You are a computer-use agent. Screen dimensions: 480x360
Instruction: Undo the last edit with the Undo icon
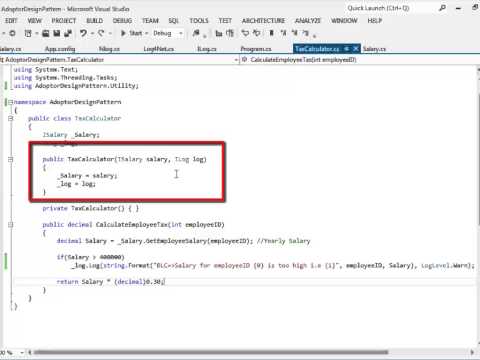point(83,33)
